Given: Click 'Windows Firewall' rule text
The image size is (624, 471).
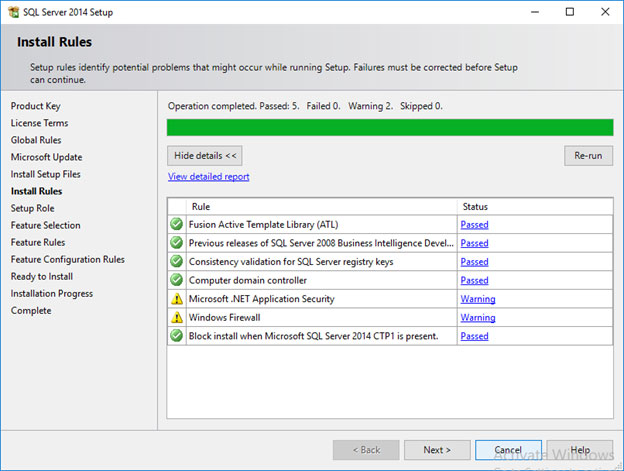Looking at the screenshot, I should [x=224, y=317].
